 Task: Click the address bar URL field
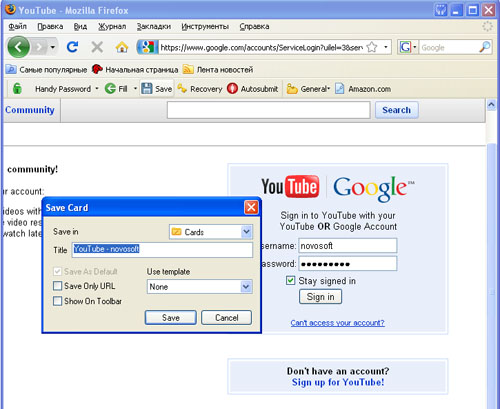[x=262, y=47]
